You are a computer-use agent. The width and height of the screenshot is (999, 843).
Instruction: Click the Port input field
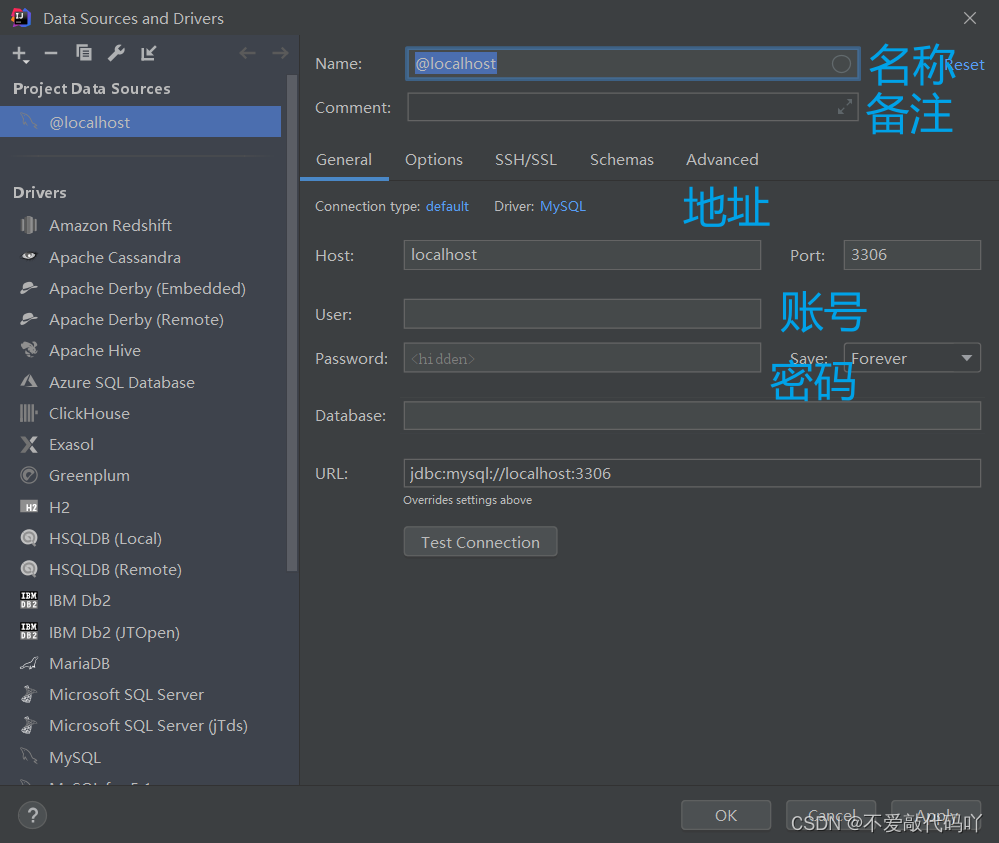pyautogui.click(x=912, y=255)
